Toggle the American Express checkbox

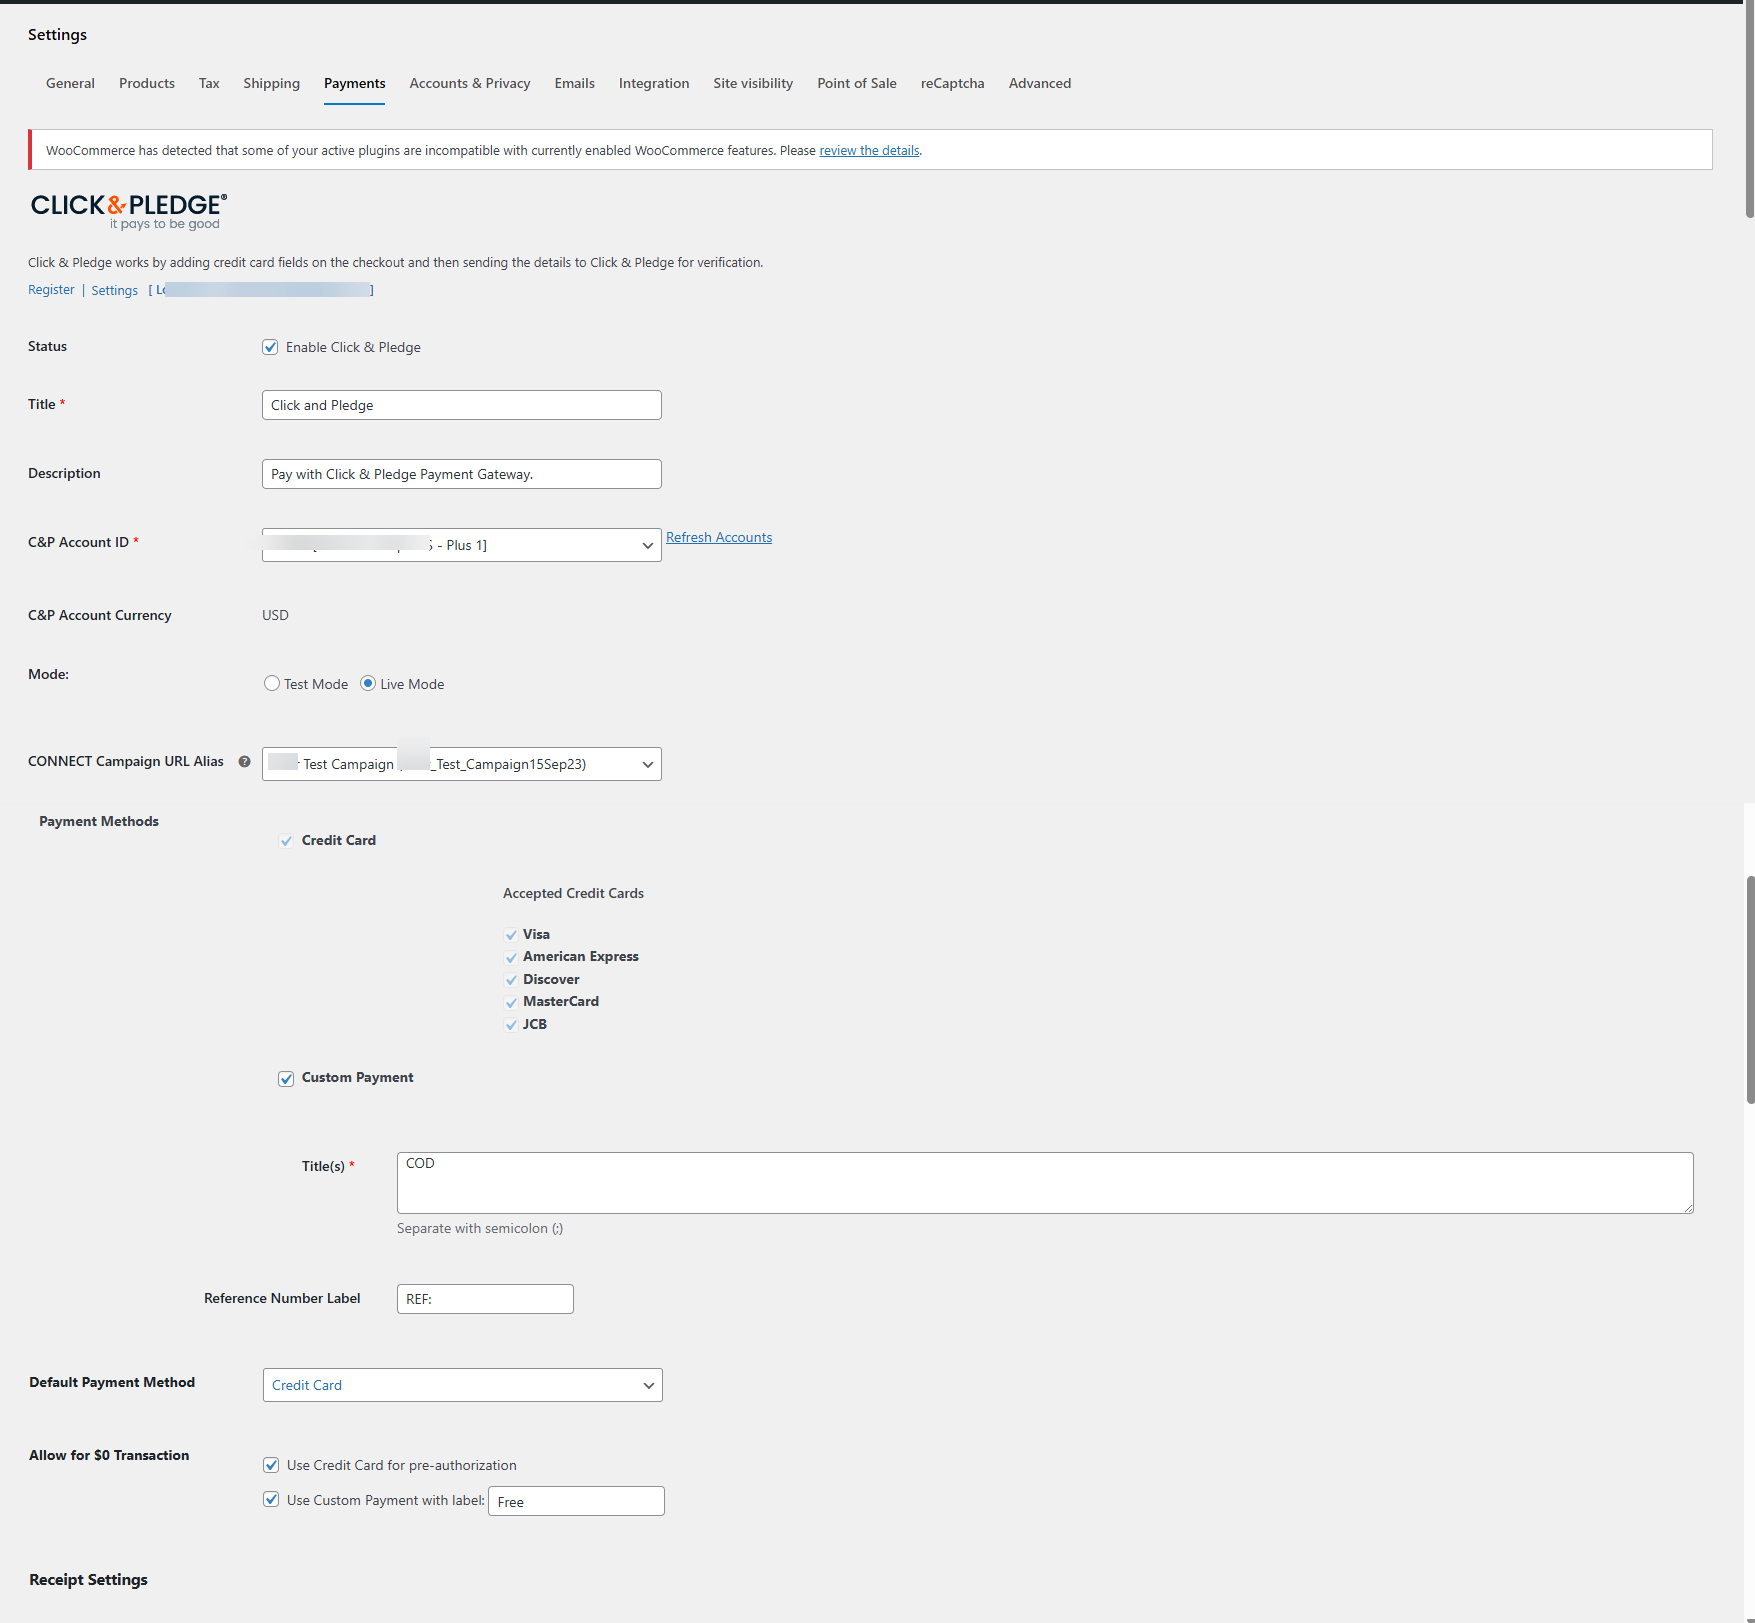click(511, 957)
